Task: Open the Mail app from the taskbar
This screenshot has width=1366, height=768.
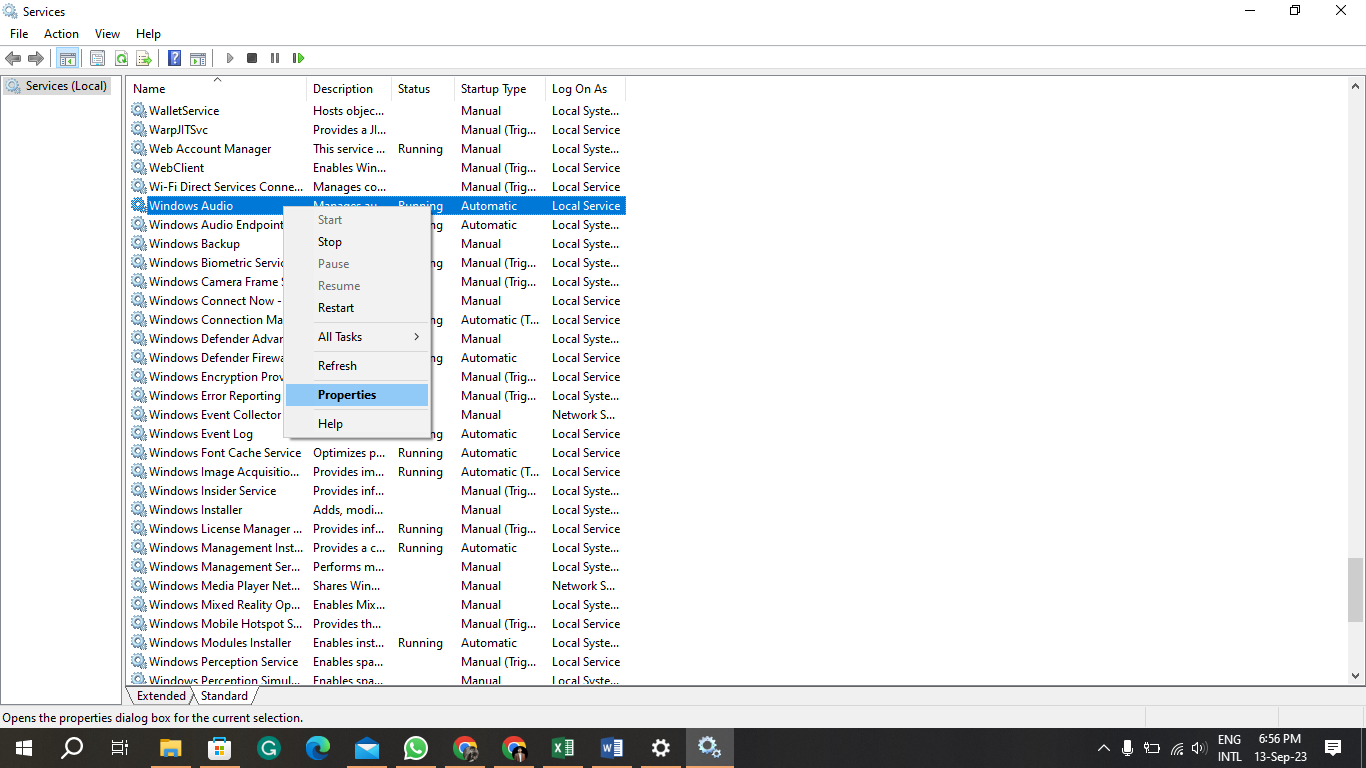Action: 367,748
